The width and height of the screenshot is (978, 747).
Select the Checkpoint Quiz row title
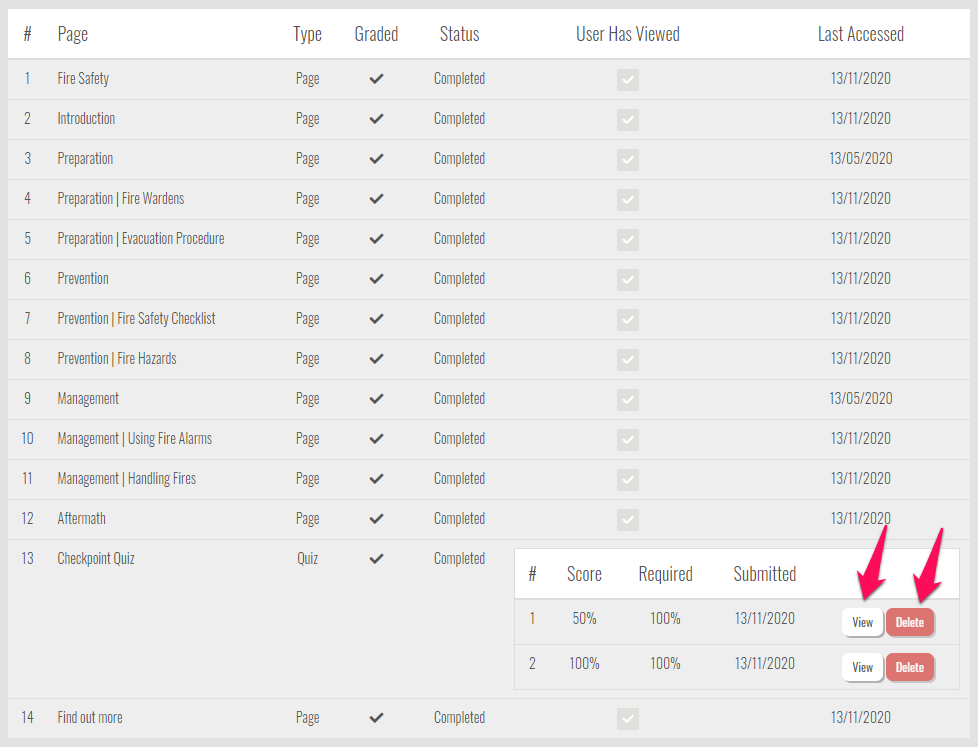click(96, 559)
